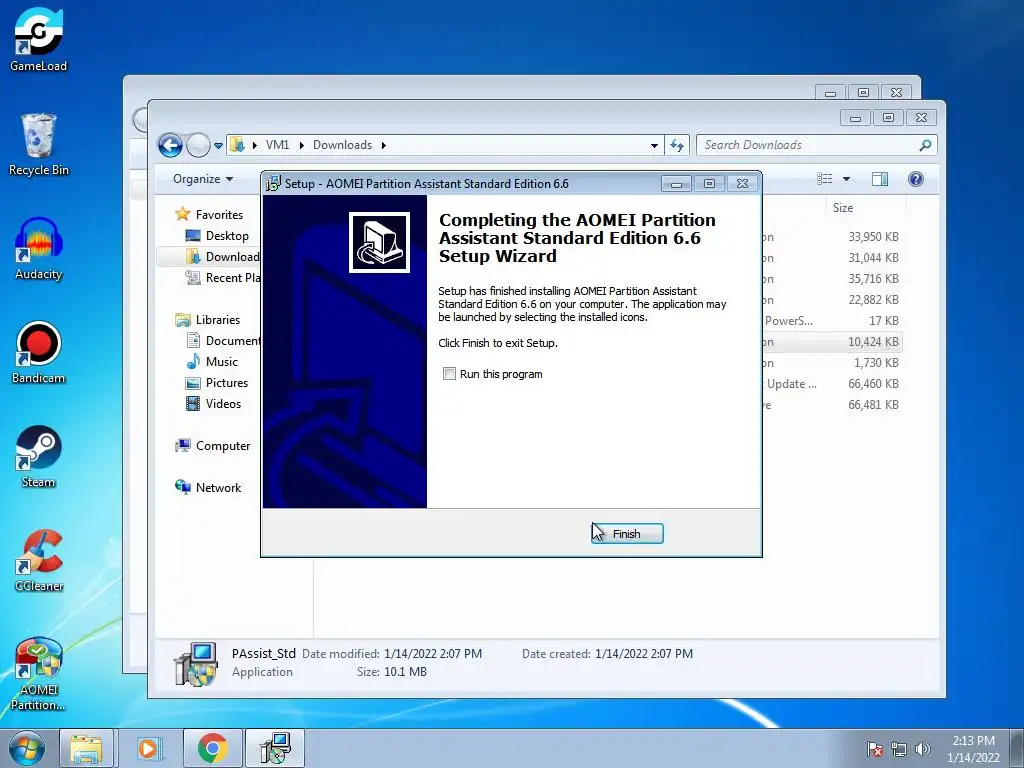Viewport: 1024px width, 768px height.
Task: Open the CCleaner desktop icon
Action: 39,560
